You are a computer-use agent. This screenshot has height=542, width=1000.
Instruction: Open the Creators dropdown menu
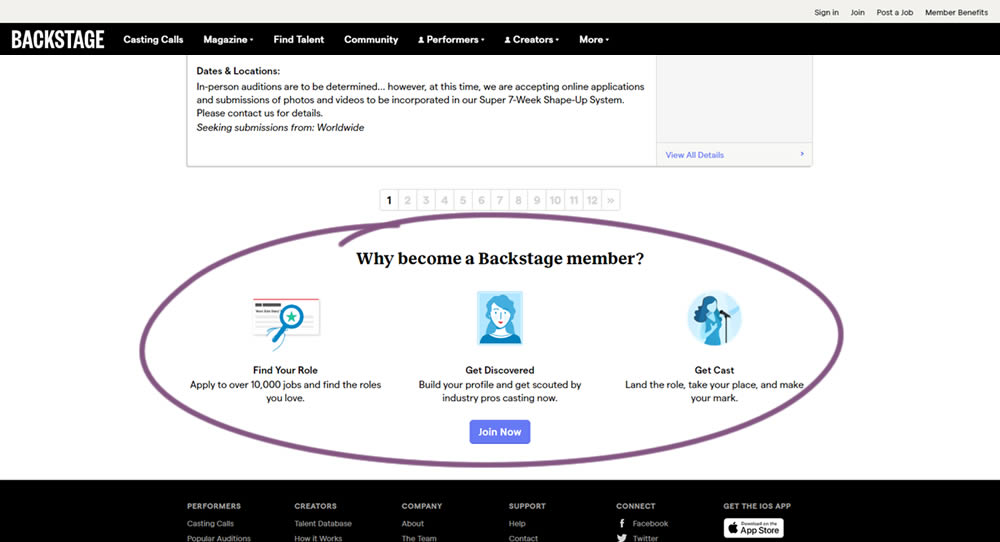(532, 40)
